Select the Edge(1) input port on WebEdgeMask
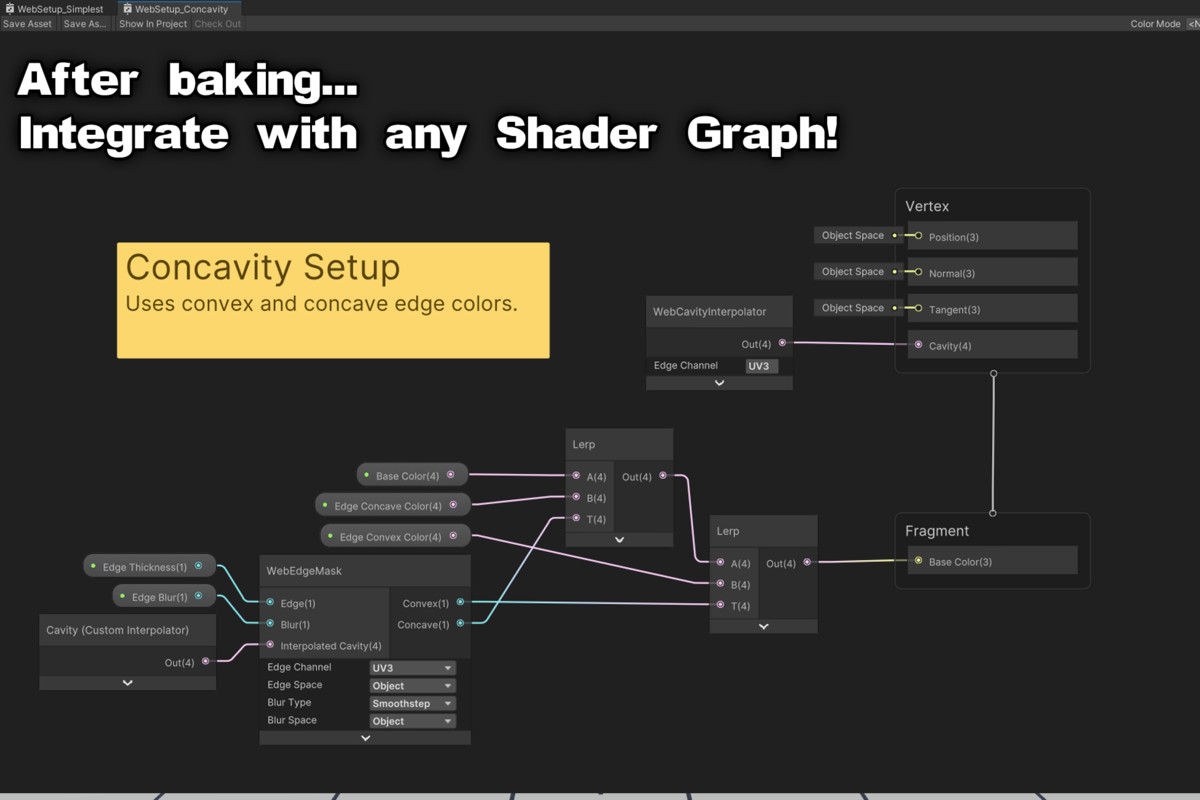This screenshot has width=1200, height=800. pyautogui.click(x=269, y=602)
